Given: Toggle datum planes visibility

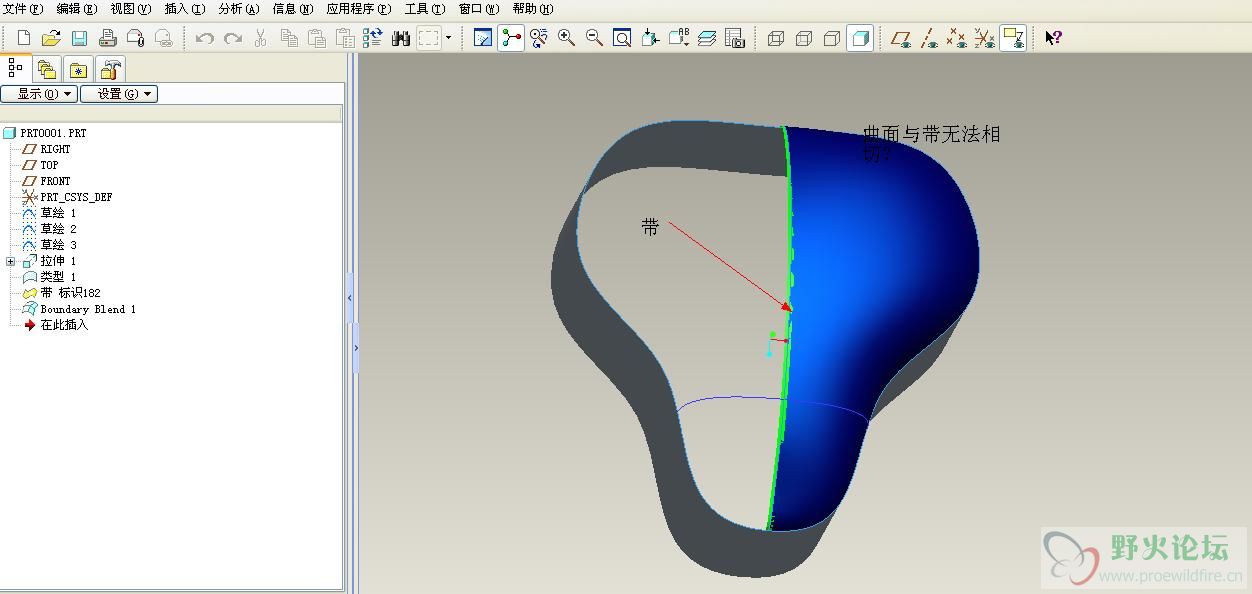Looking at the screenshot, I should coord(901,38).
